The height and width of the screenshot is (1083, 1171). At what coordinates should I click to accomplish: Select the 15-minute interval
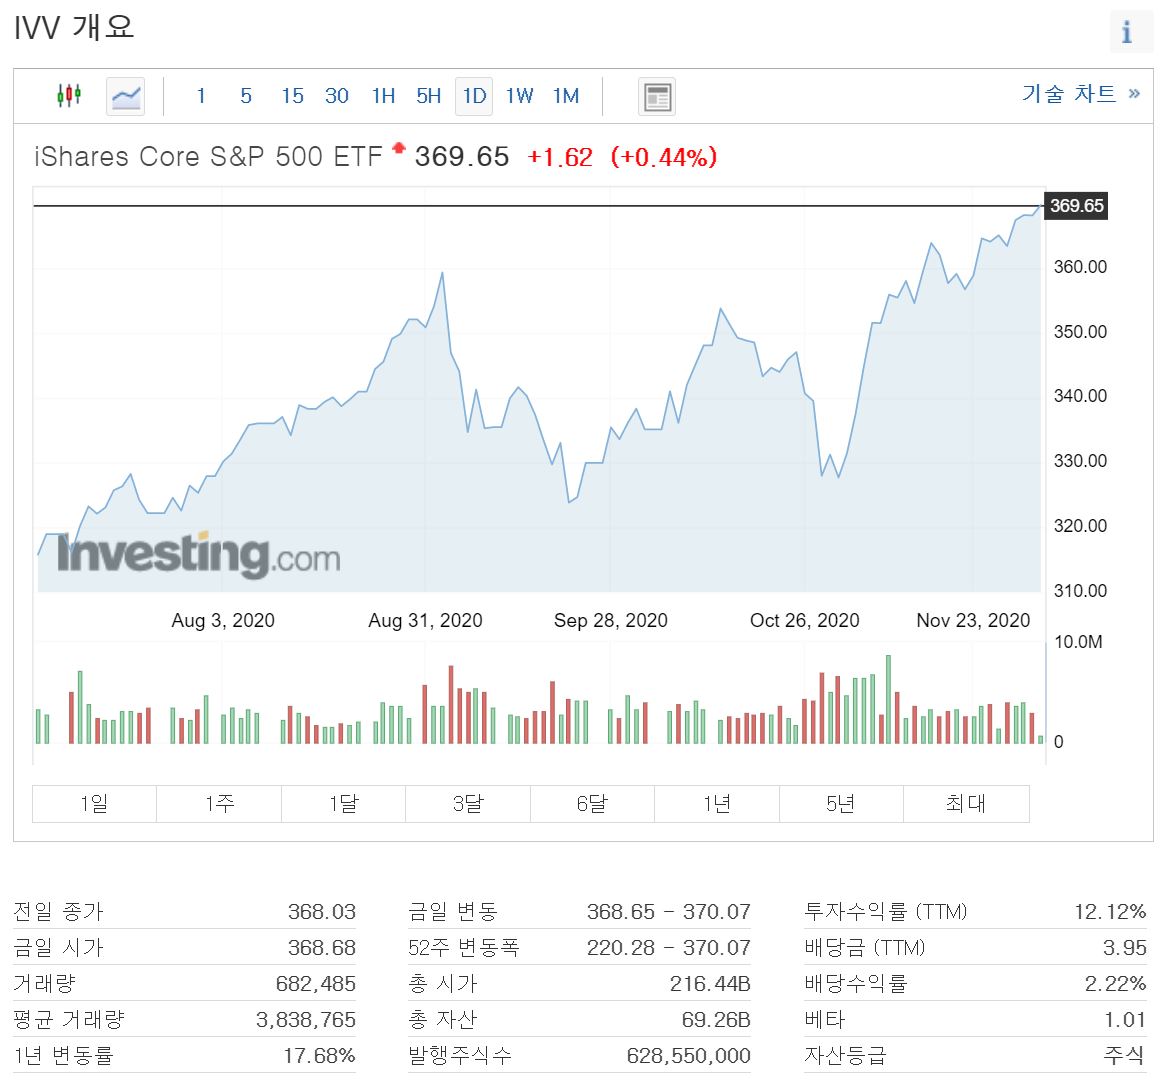291,96
